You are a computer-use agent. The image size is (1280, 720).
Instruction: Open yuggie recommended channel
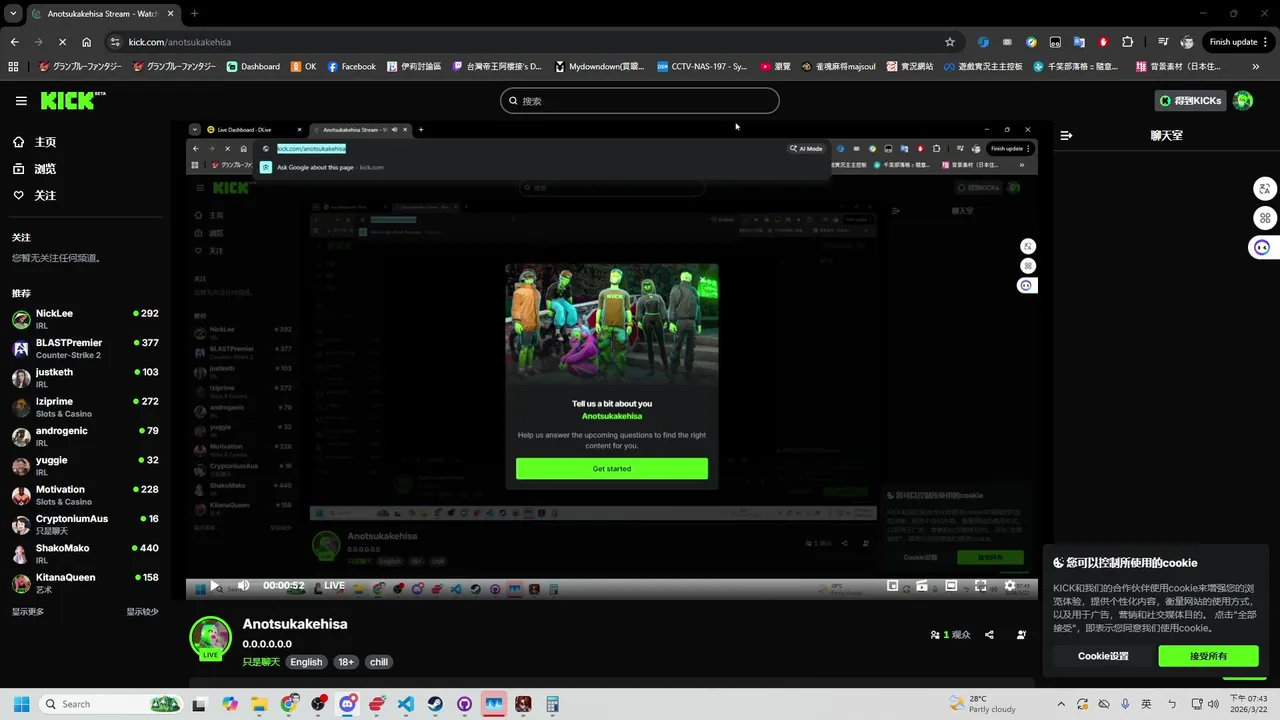pos(85,465)
